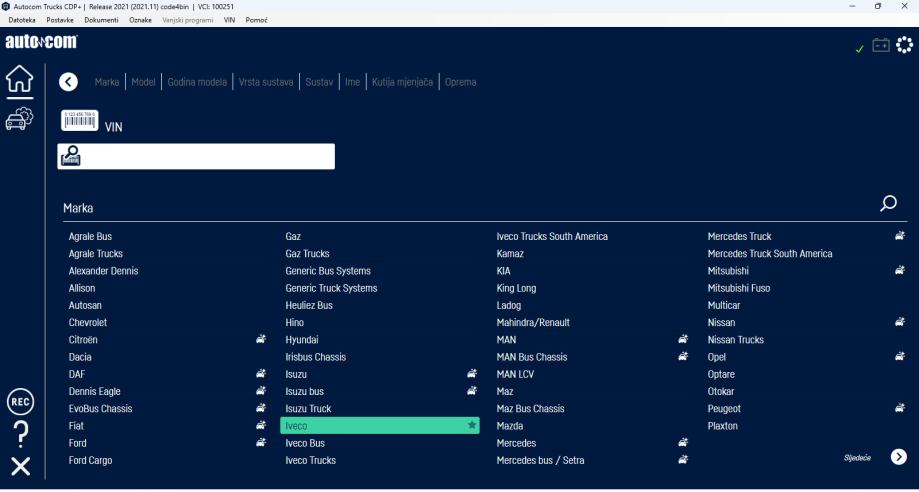Select MAN LCV brand
The width and height of the screenshot is (919, 492).
point(515,374)
